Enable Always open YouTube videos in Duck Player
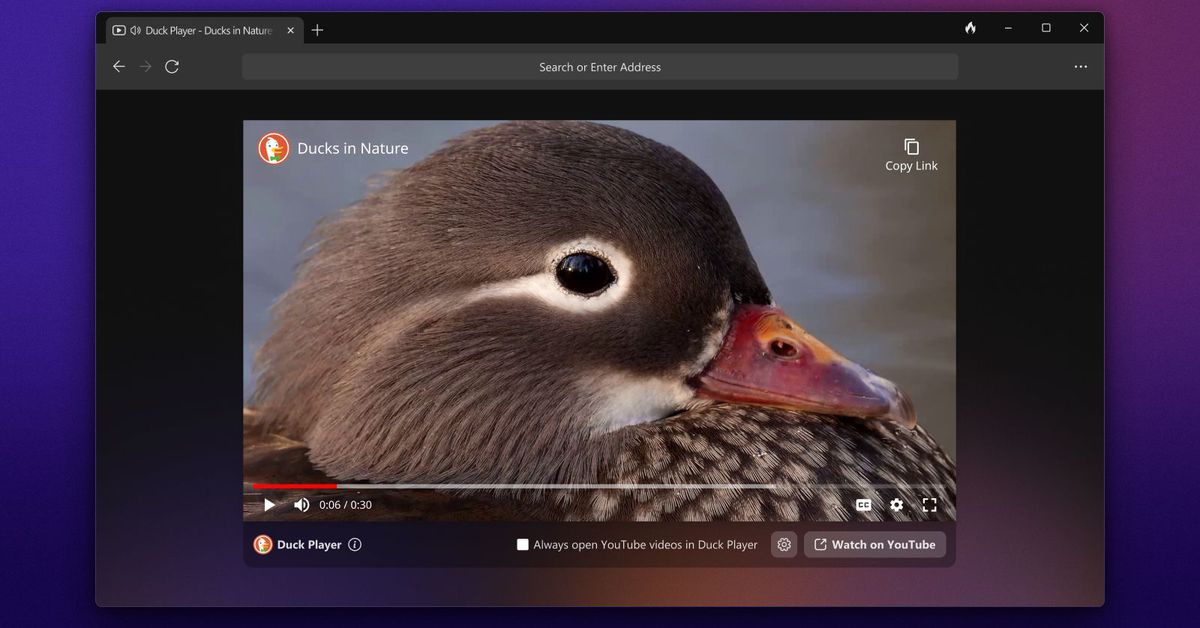This screenshot has width=1200, height=628. pyautogui.click(x=522, y=545)
